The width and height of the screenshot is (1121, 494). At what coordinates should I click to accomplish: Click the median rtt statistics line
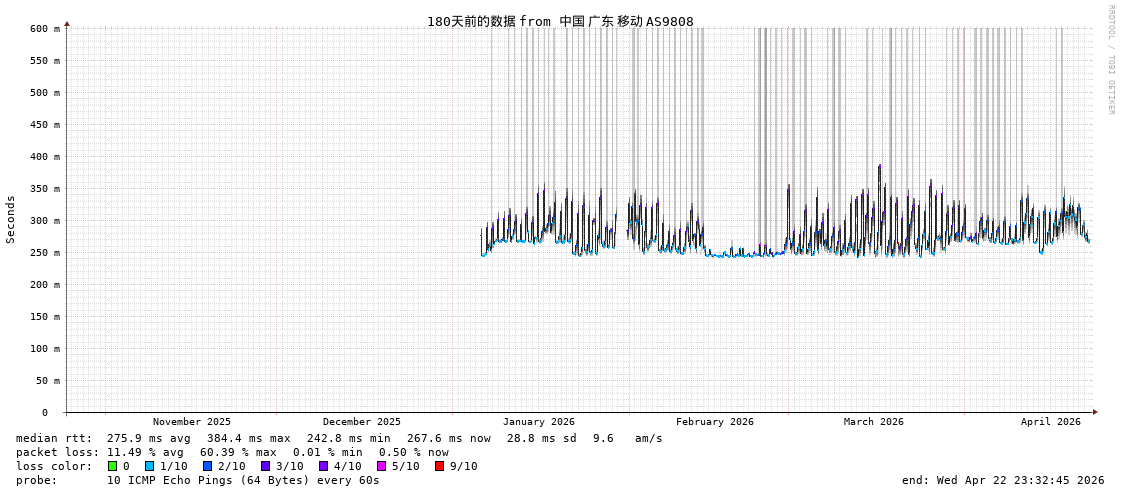coord(339,438)
